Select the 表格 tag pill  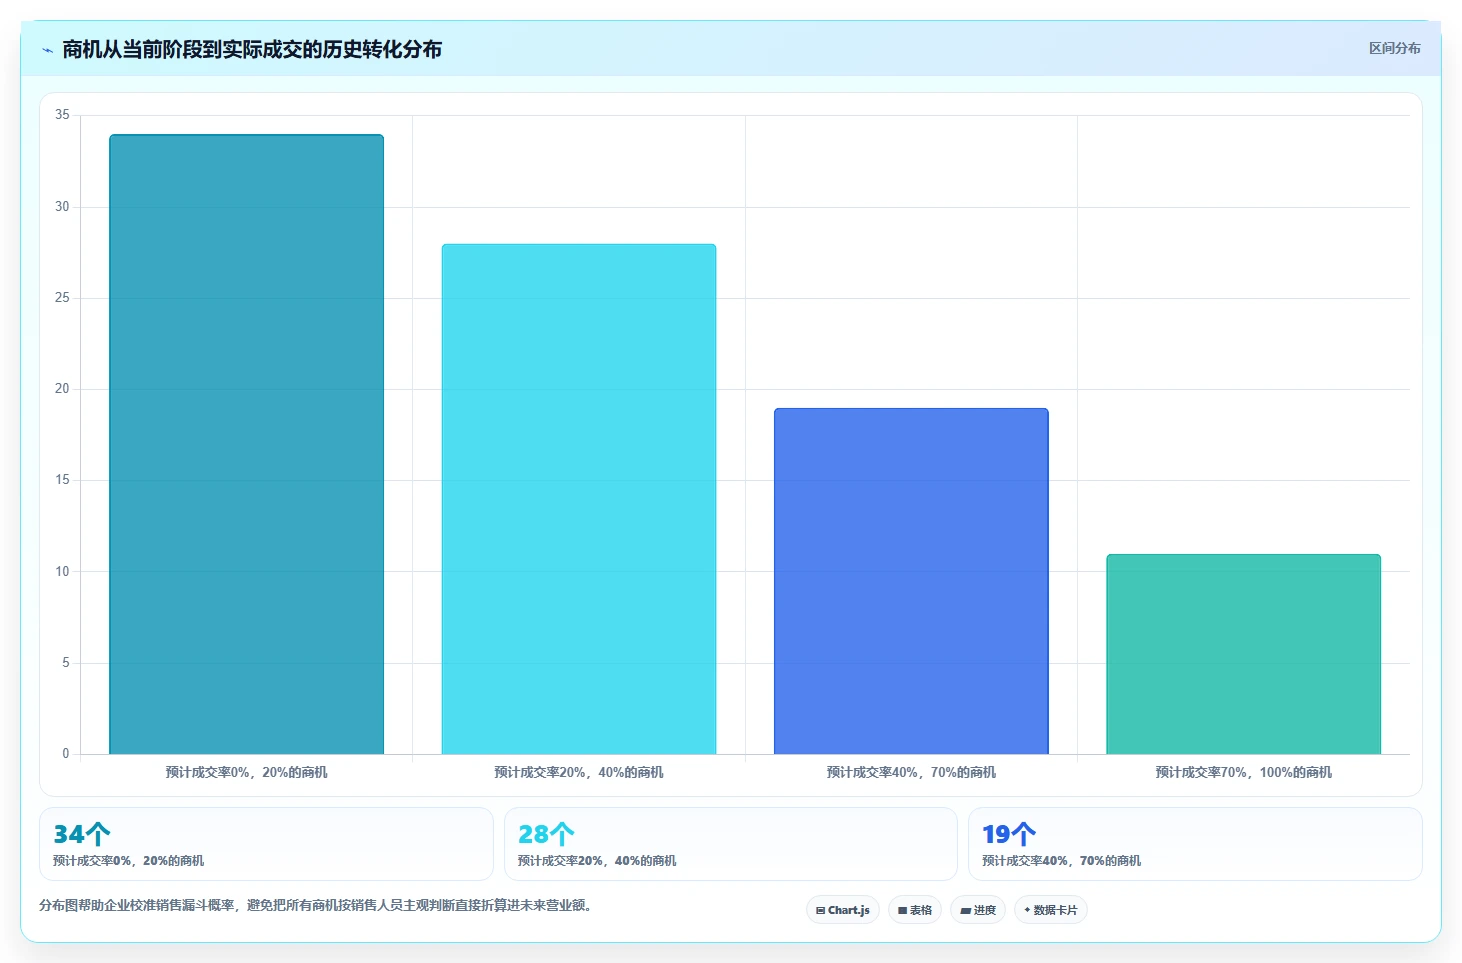pyautogui.click(x=915, y=910)
